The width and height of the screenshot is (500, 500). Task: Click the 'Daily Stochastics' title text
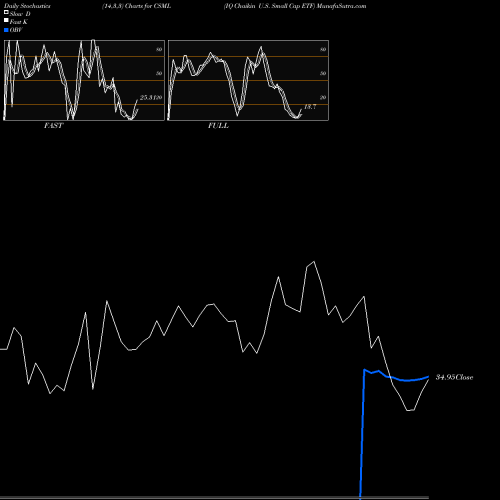pyautogui.click(x=27, y=6)
